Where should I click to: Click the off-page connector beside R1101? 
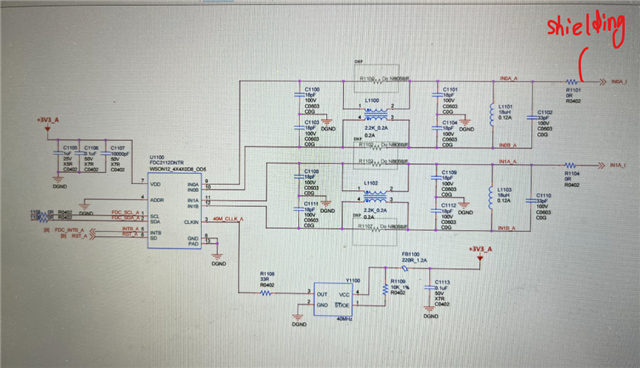click(602, 82)
